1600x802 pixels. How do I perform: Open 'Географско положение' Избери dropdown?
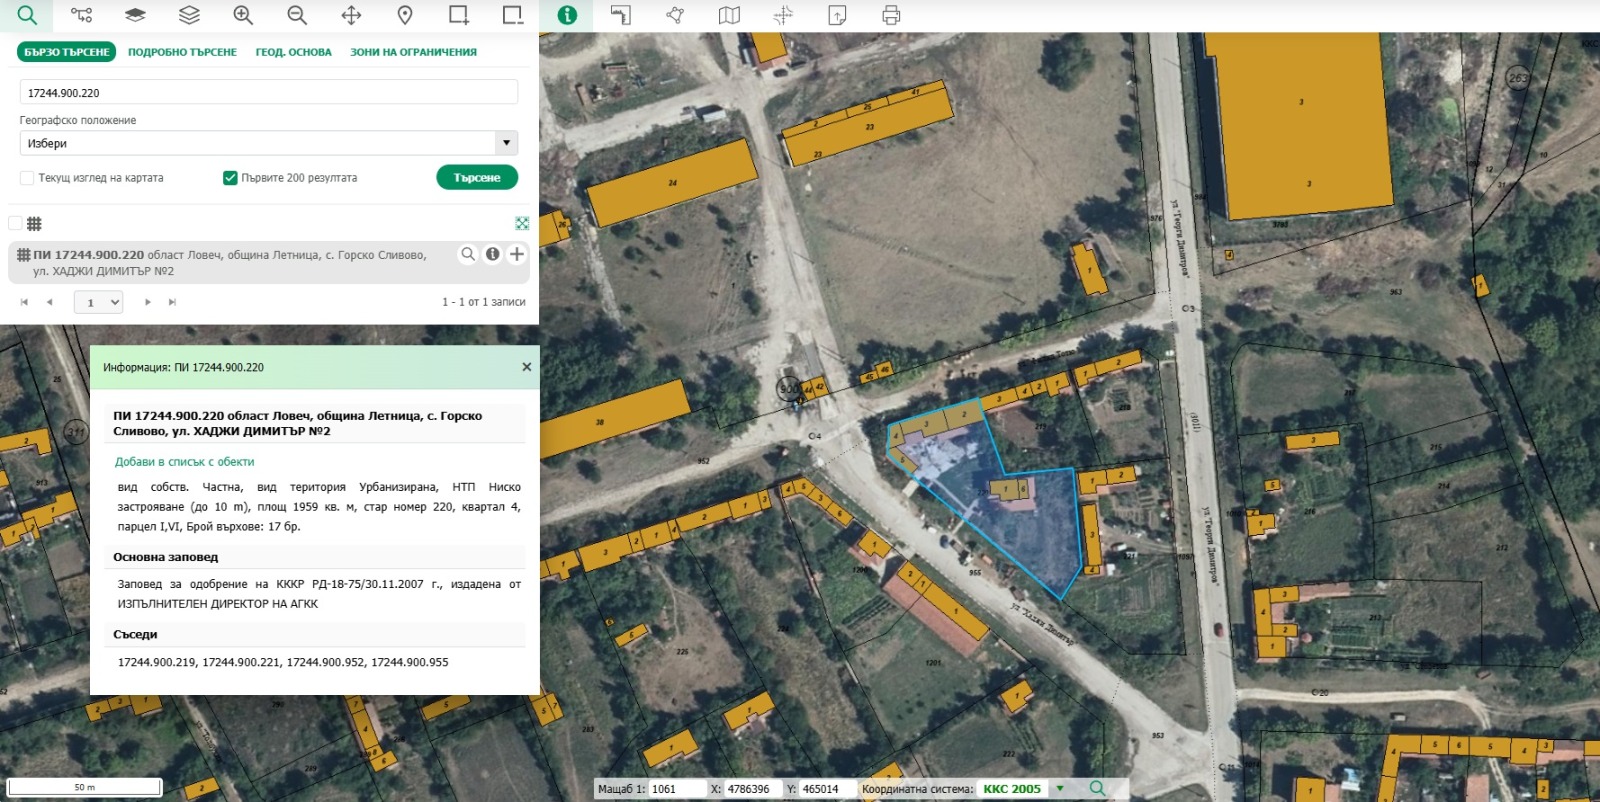(269, 143)
